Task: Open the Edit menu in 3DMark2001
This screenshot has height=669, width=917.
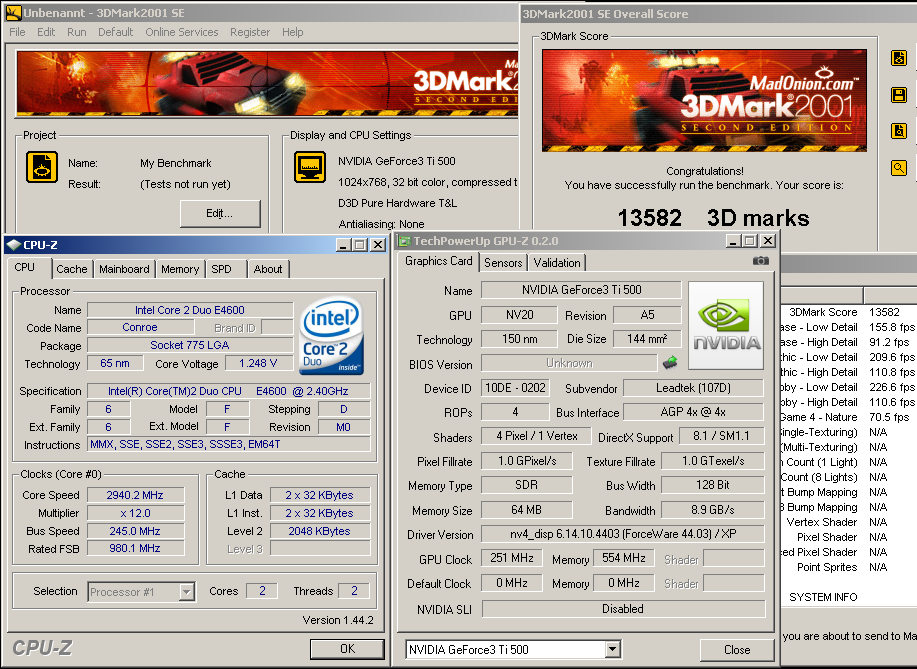Action: tap(46, 32)
